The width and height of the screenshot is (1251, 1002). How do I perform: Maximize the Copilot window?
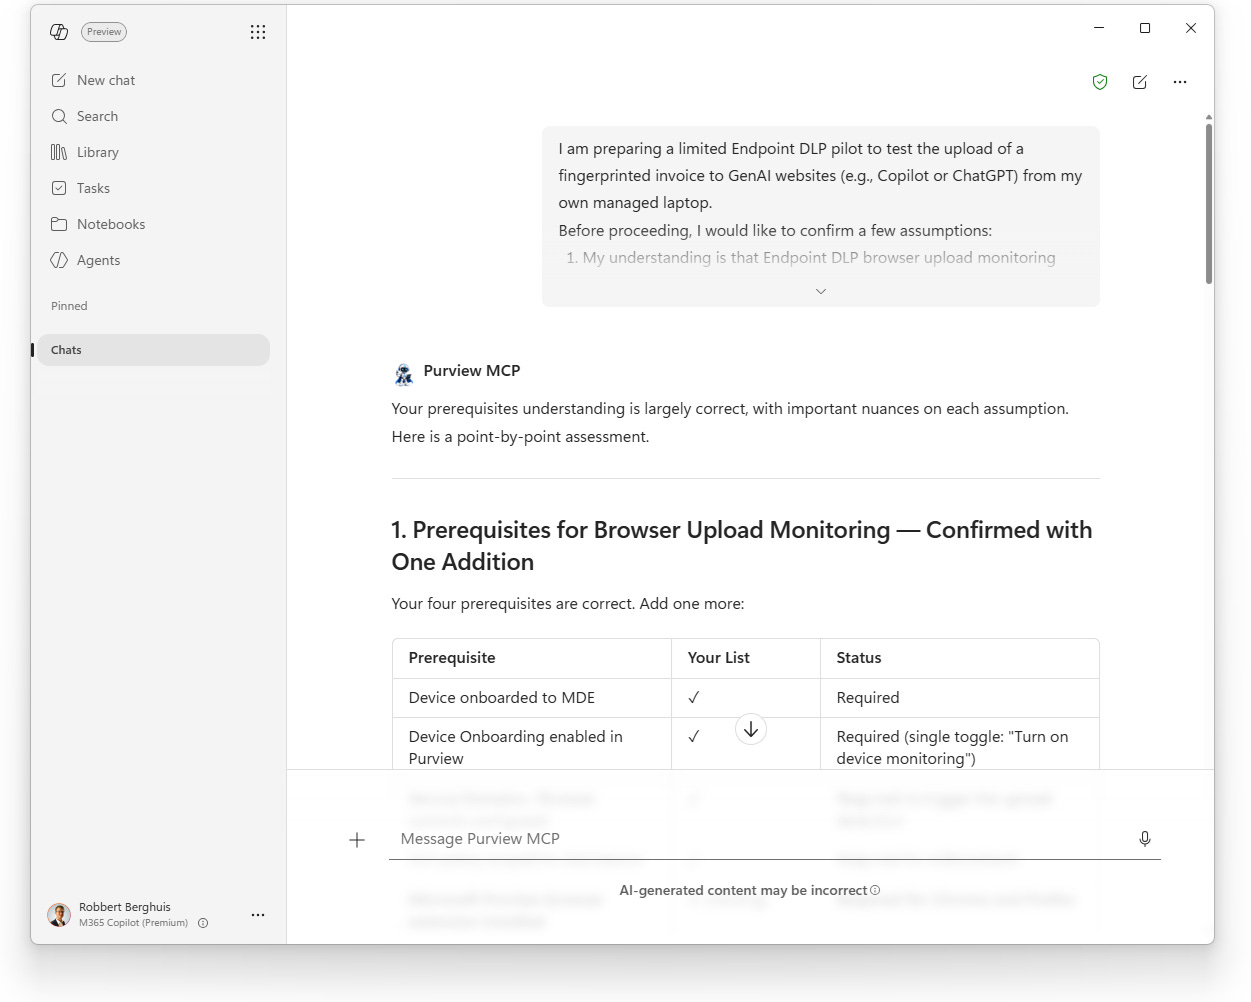tap(1145, 28)
